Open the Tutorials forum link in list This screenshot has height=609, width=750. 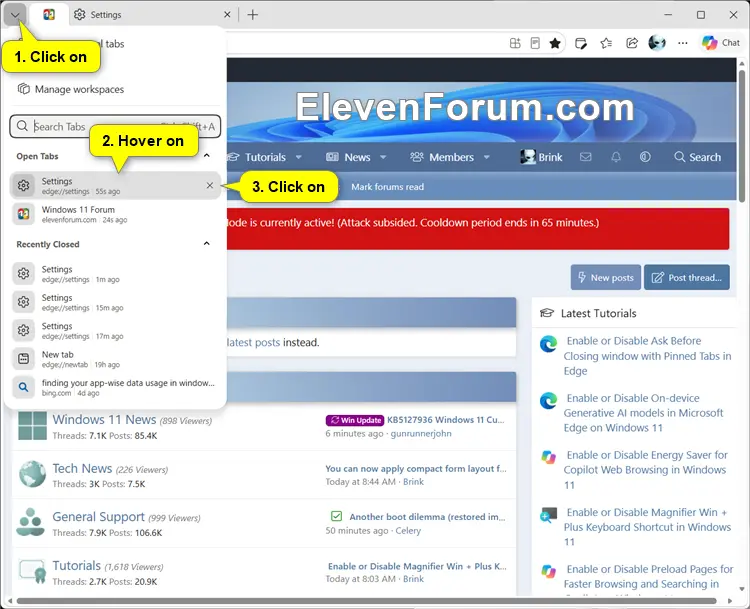[x=77, y=565]
